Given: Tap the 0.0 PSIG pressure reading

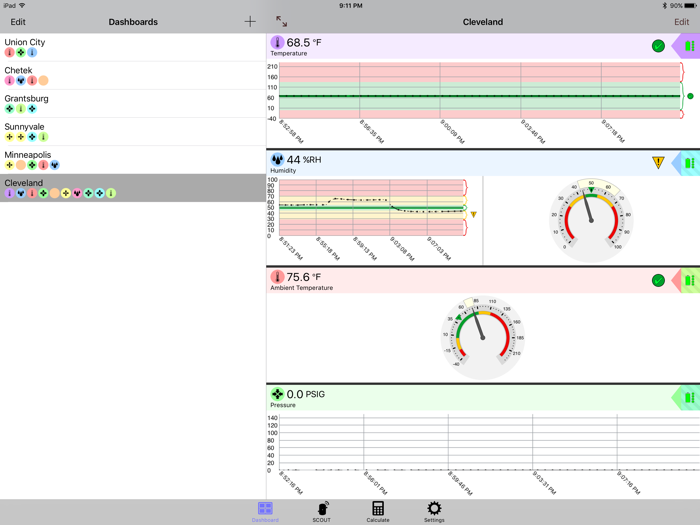Looking at the screenshot, I should tap(305, 394).
